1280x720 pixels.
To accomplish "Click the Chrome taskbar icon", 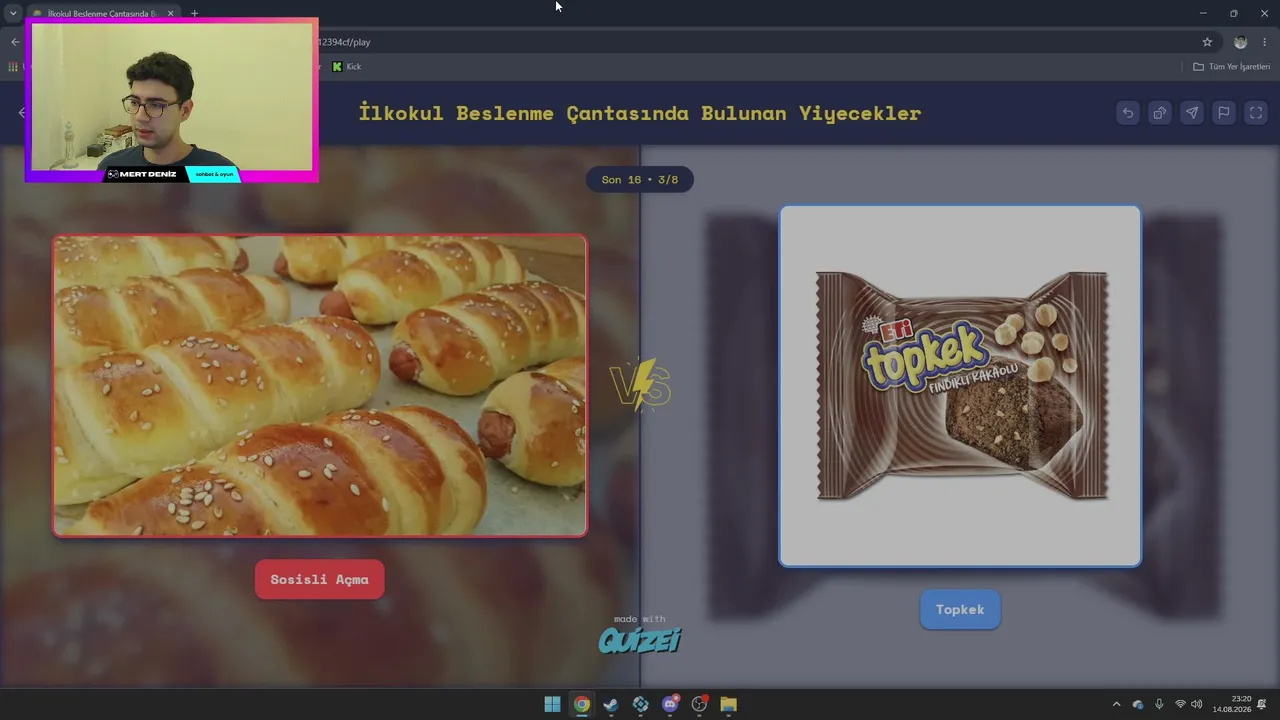I will click(581, 704).
